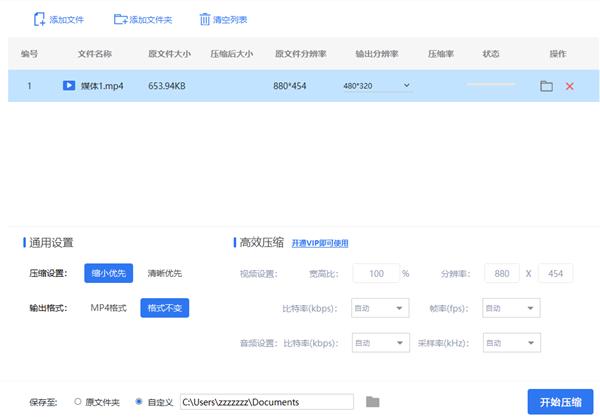
Task: Click the 添加文件夹 add folder icon
Action: (121, 19)
